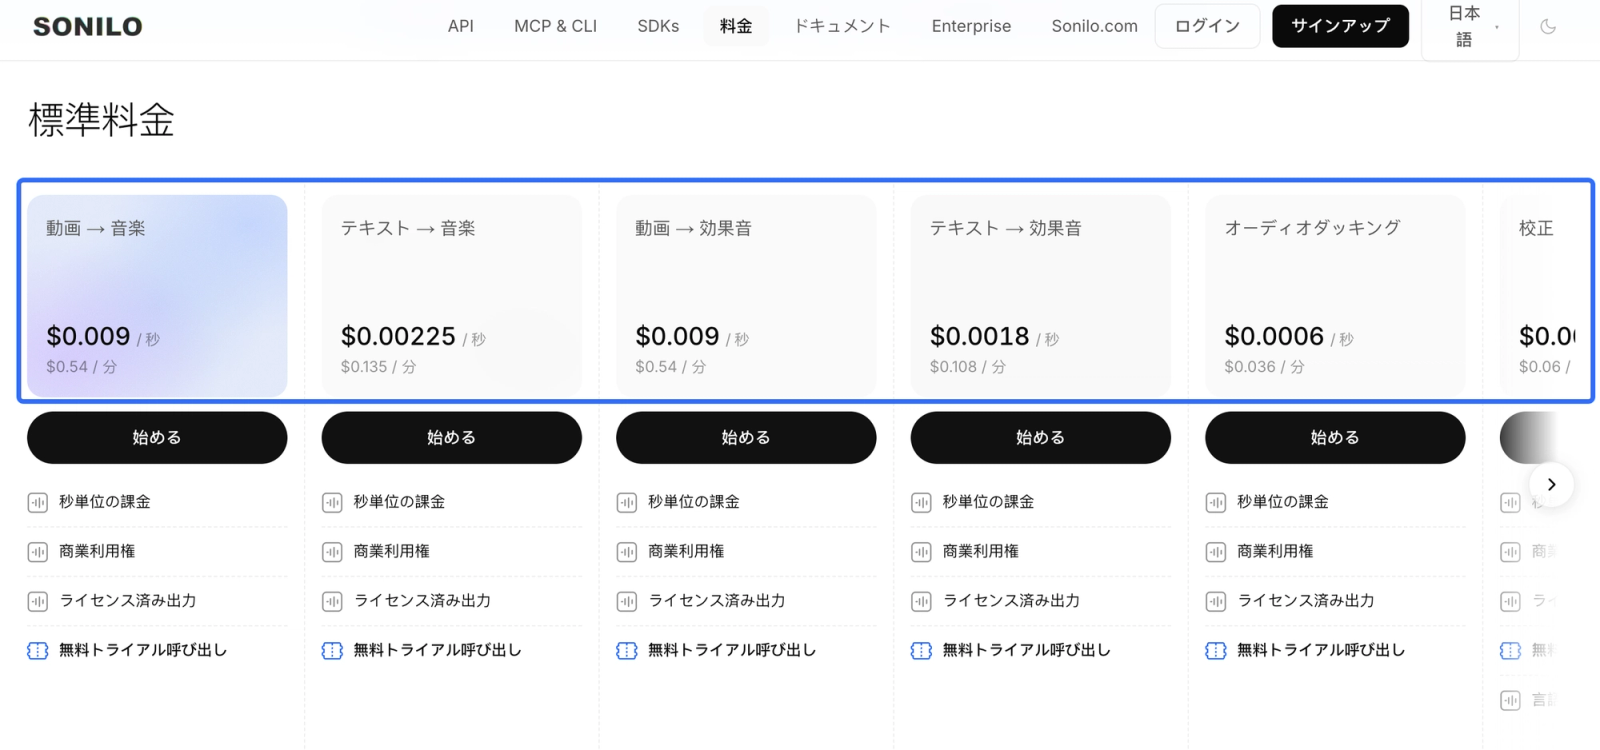Click 始める under 動画 → 効果音
Viewport: 1600px width, 750px height.
click(746, 437)
